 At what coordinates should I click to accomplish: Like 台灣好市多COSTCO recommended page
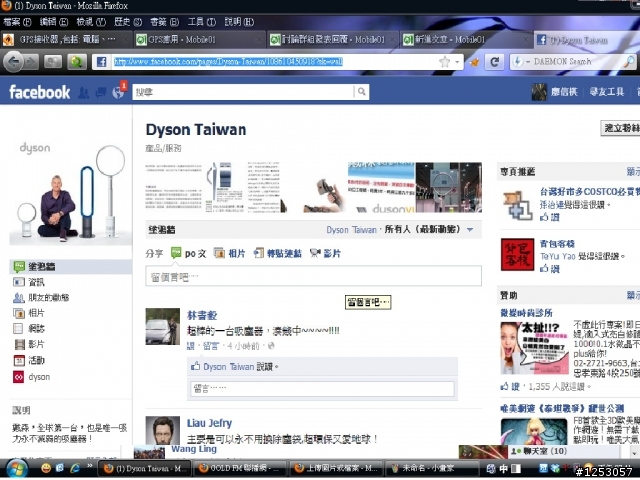point(549,218)
